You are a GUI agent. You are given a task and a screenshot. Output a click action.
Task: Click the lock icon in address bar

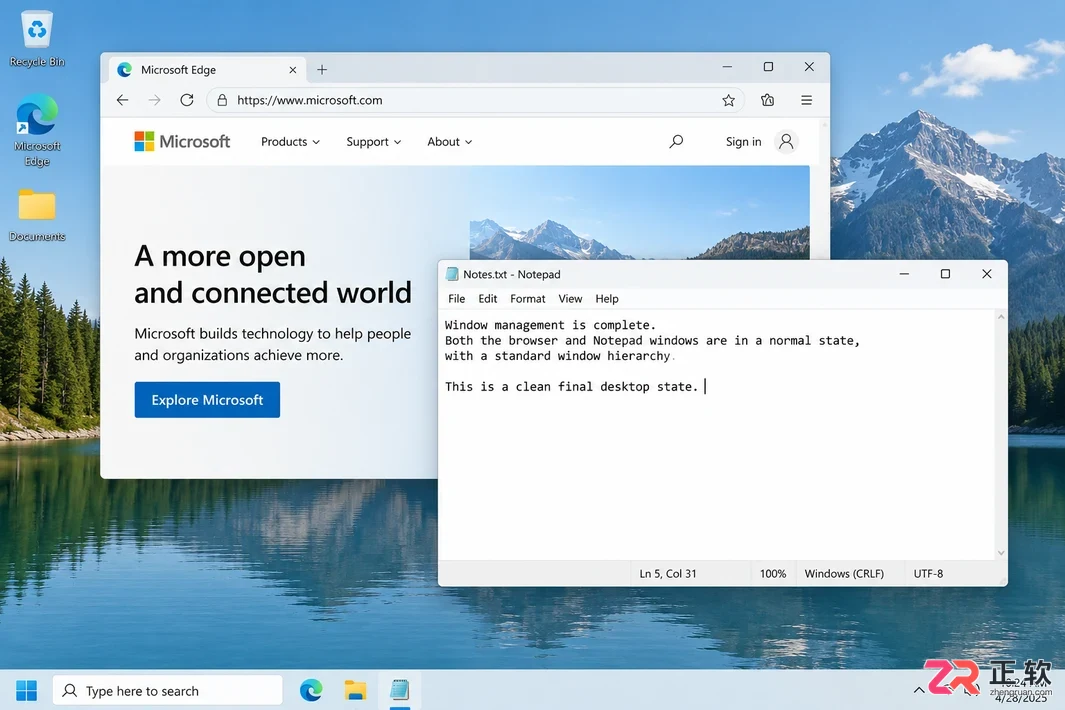[x=222, y=100]
